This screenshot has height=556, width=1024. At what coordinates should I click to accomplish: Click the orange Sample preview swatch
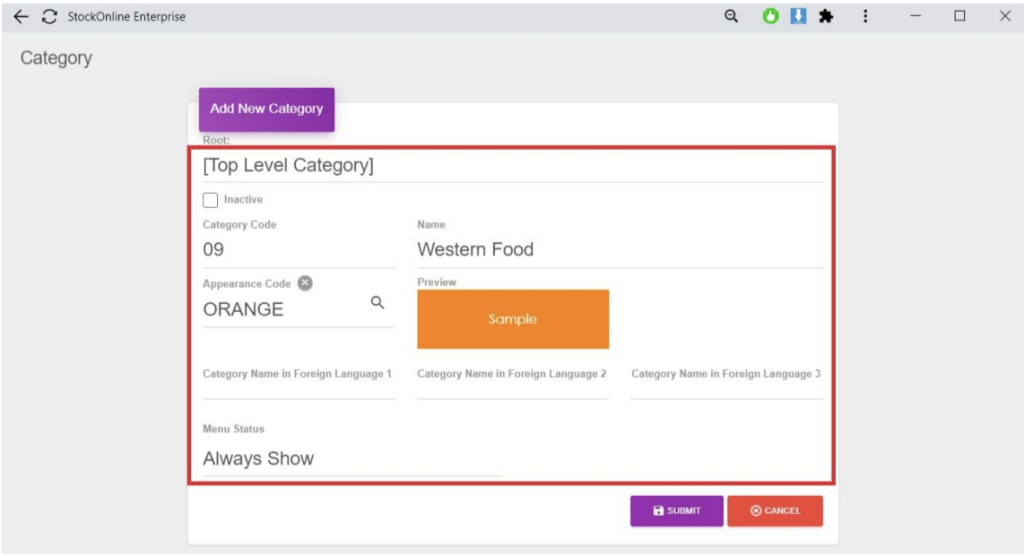point(513,319)
